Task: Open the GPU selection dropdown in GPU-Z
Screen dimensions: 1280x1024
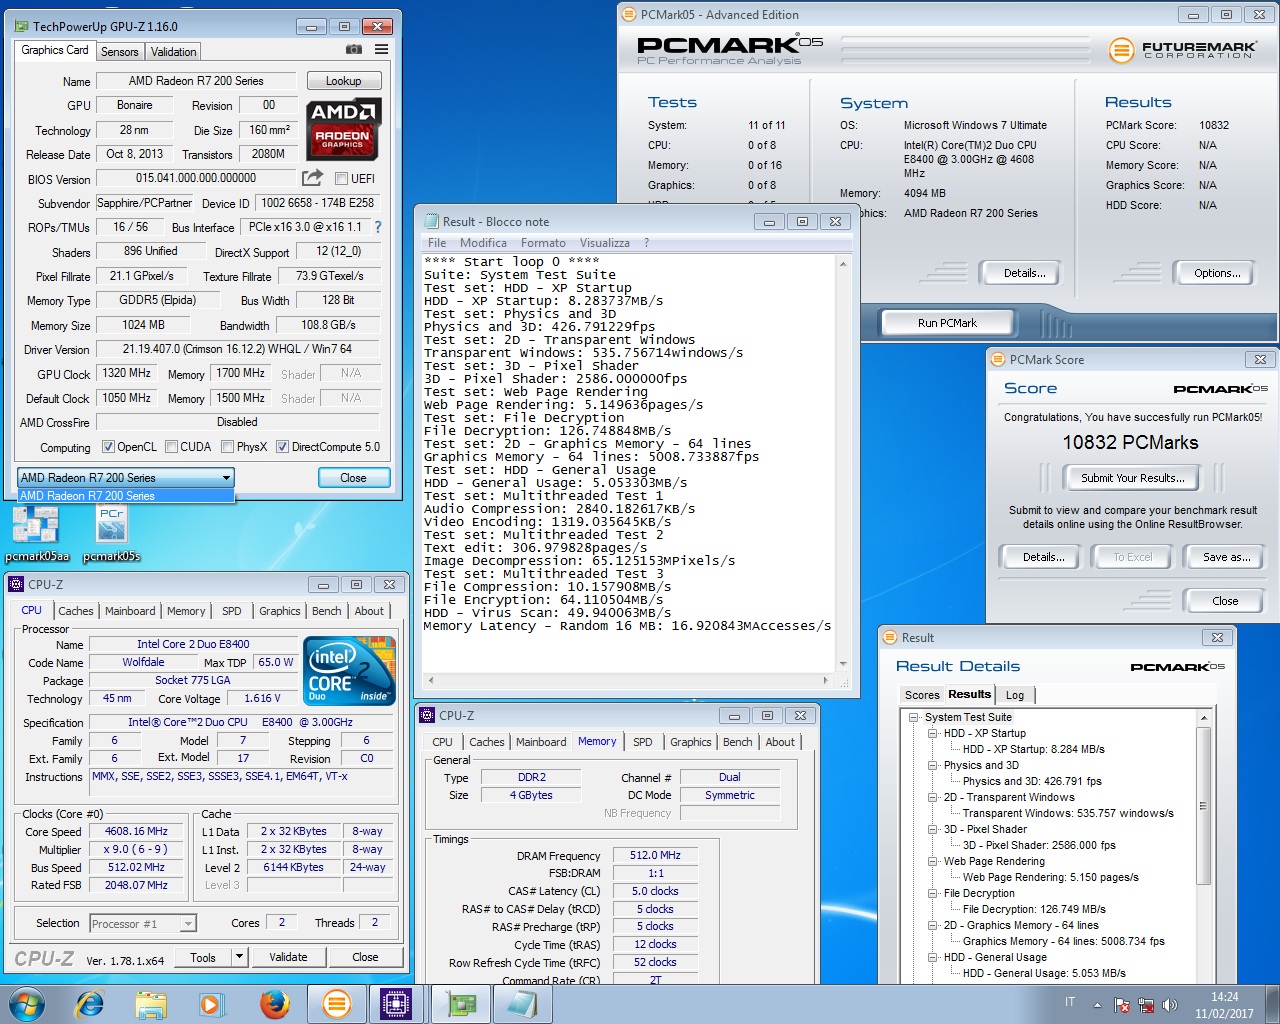Action: [126, 477]
